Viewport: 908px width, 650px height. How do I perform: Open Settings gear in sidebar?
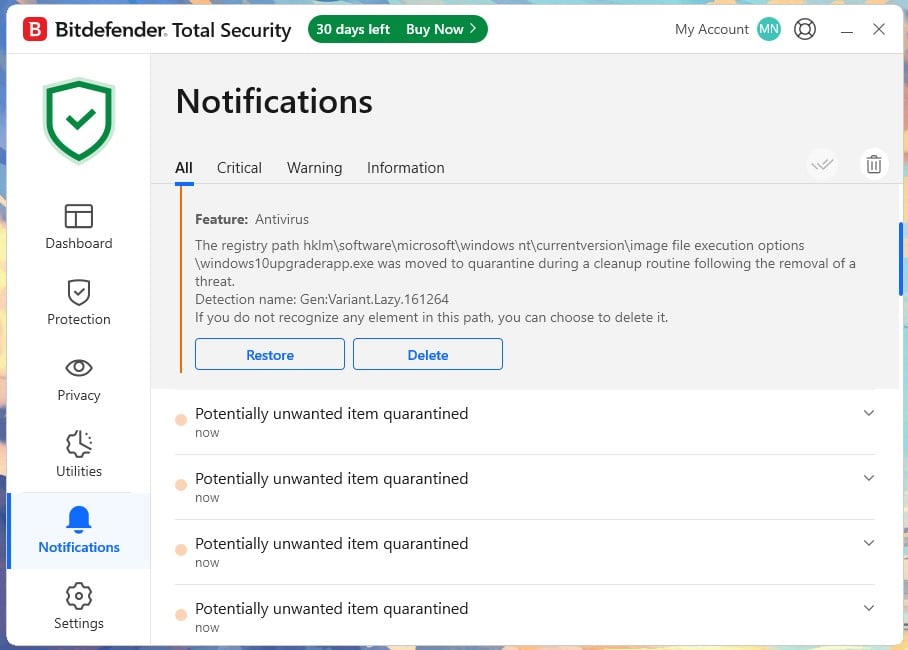79,606
